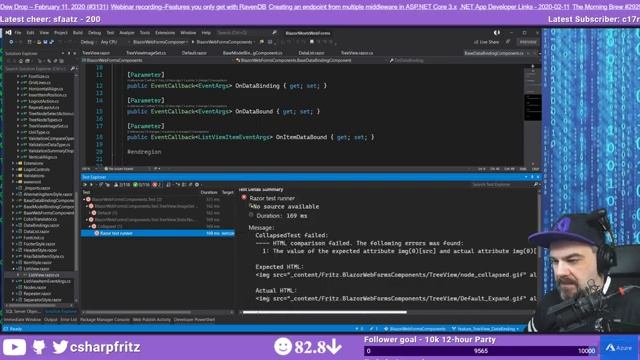Open the Package Manager Console tab
This screenshot has width=640, height=360.
(x=104, y=320)
